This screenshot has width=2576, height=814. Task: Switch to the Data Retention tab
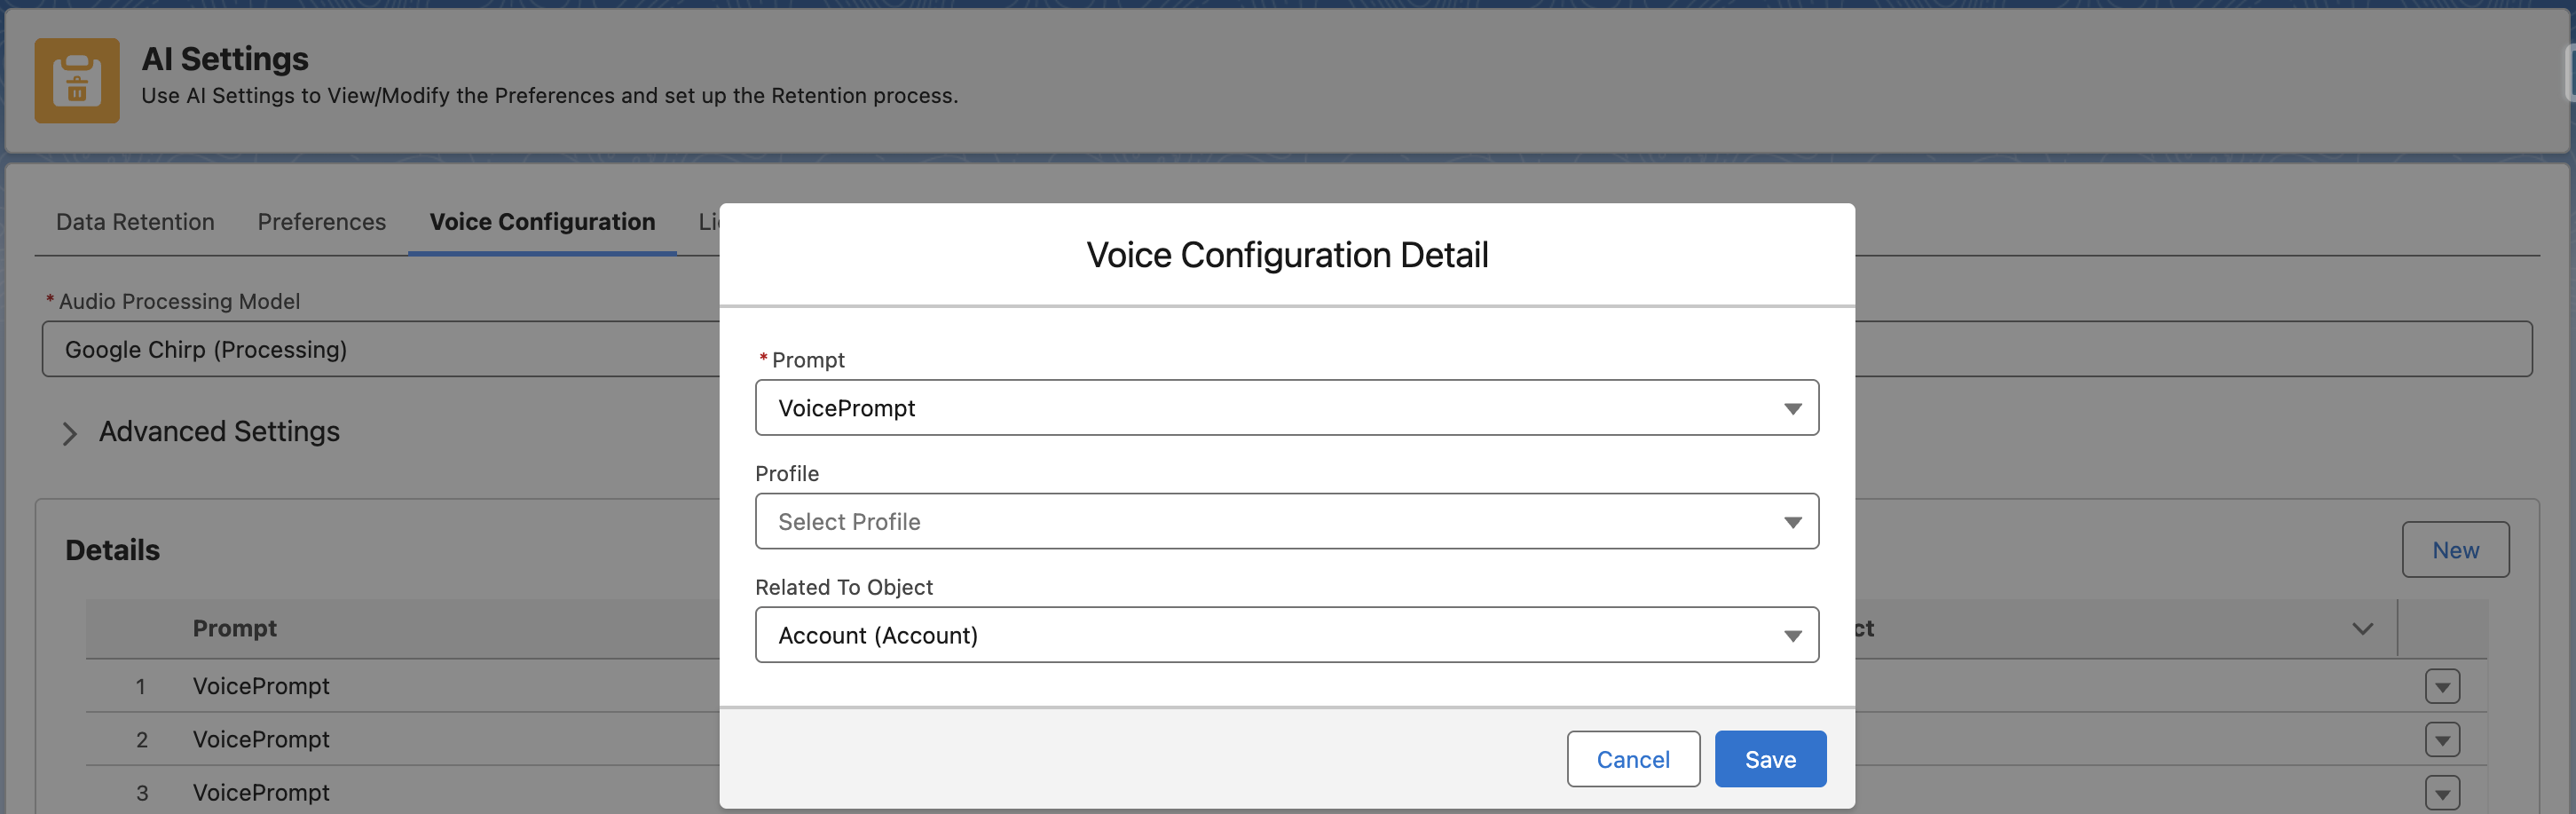tap(135, 222)
